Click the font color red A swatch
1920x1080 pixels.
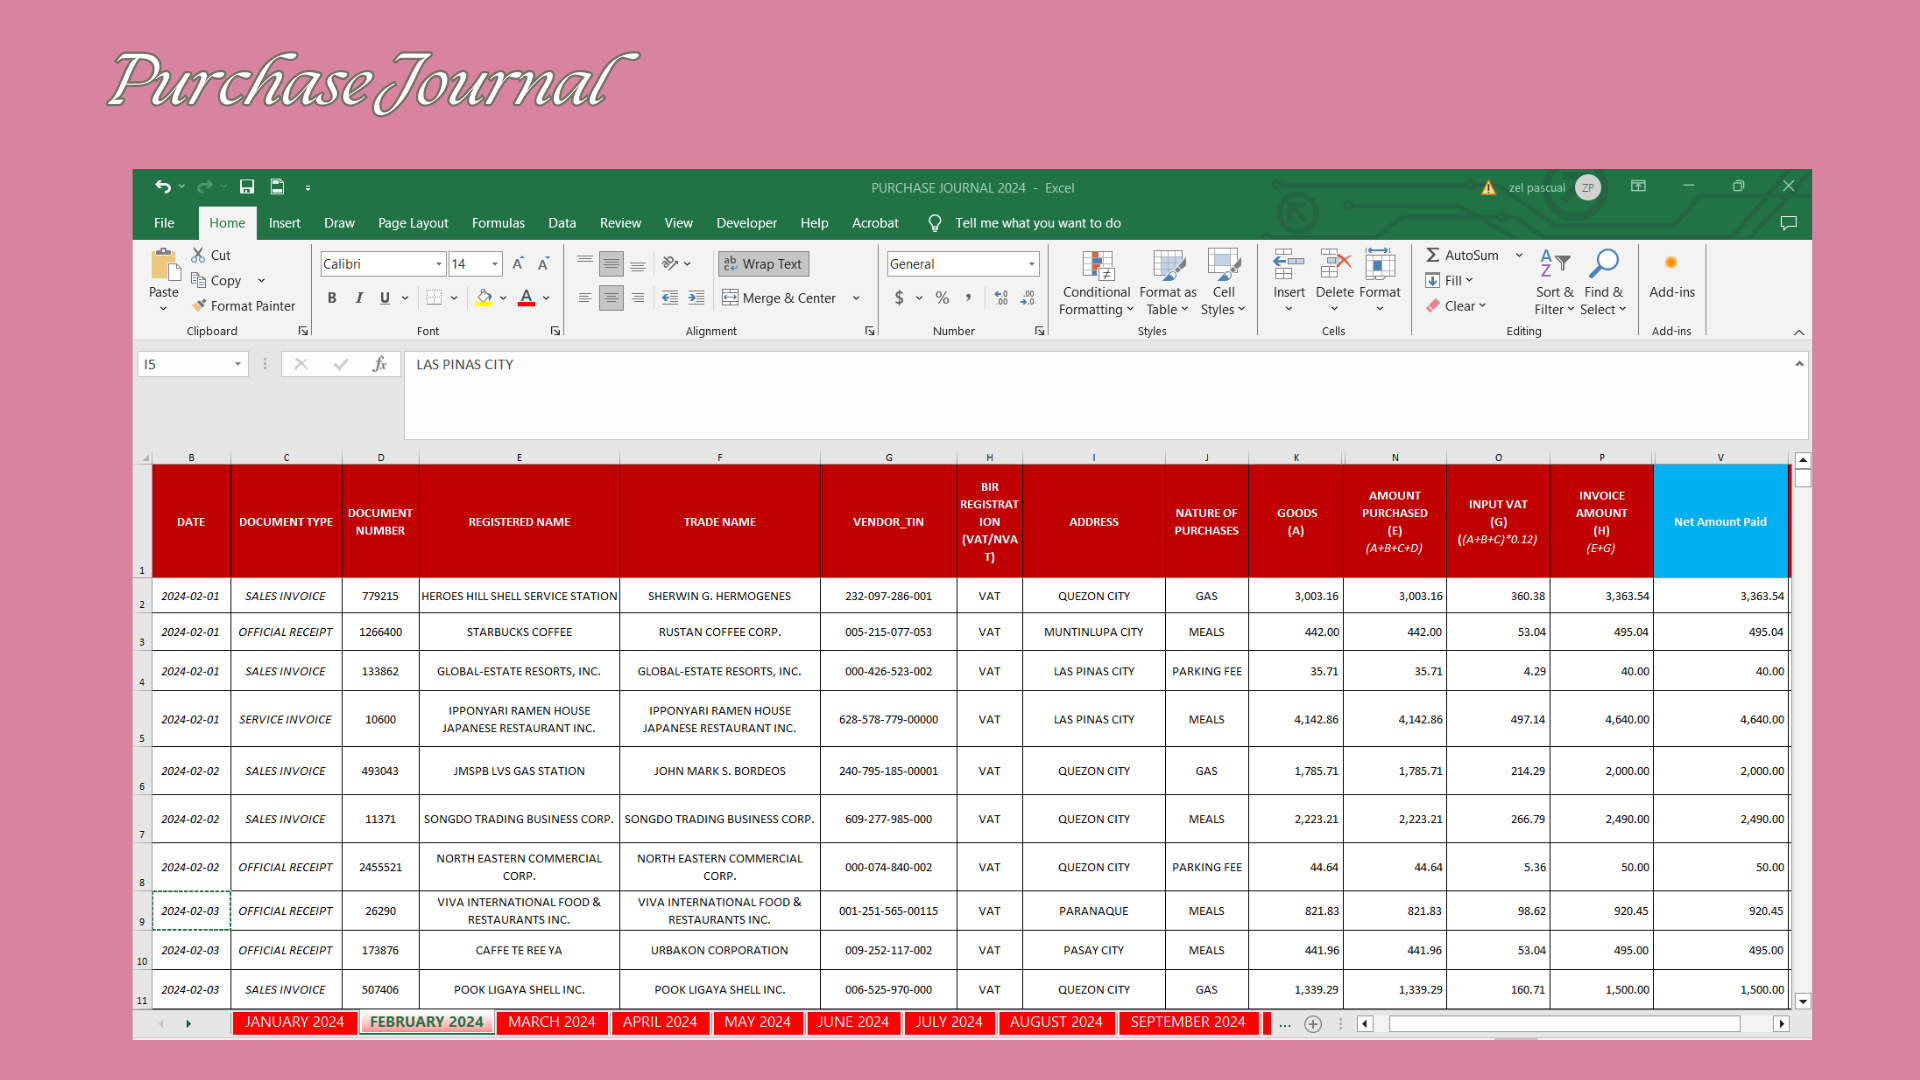click(526, 298)
